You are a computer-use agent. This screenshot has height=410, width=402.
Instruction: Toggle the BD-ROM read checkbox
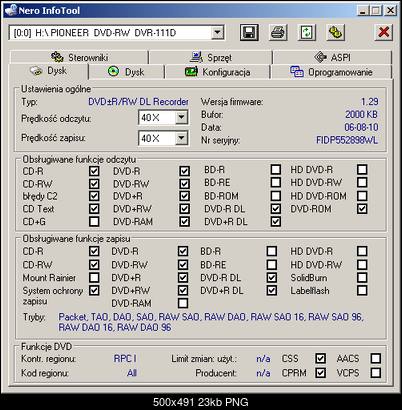point(276,196)
